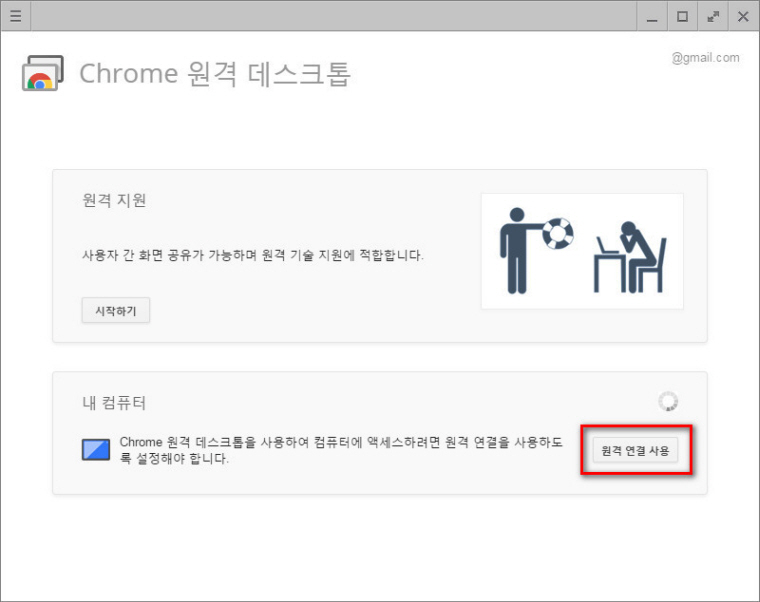
Task: Click the @gmail.com account text
Action: (x=705, y=58)
